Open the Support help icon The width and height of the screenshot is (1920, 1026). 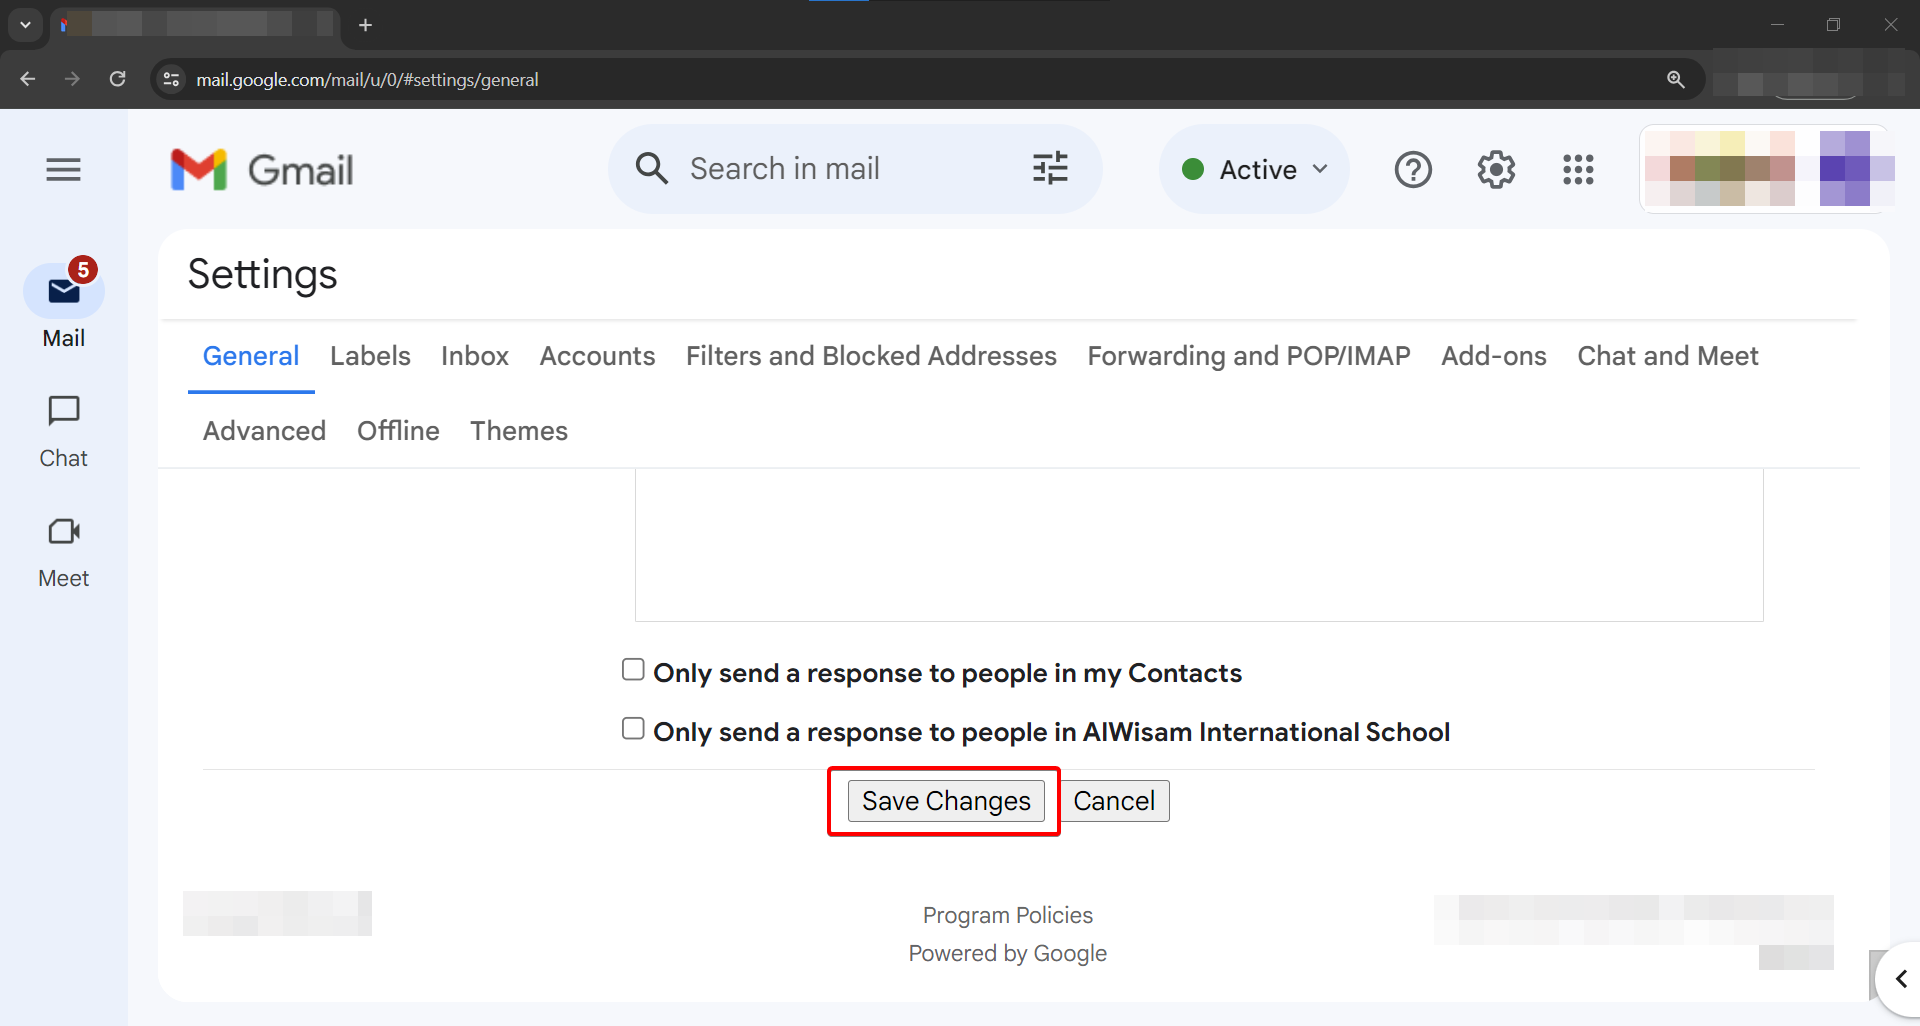point(1413,170)
